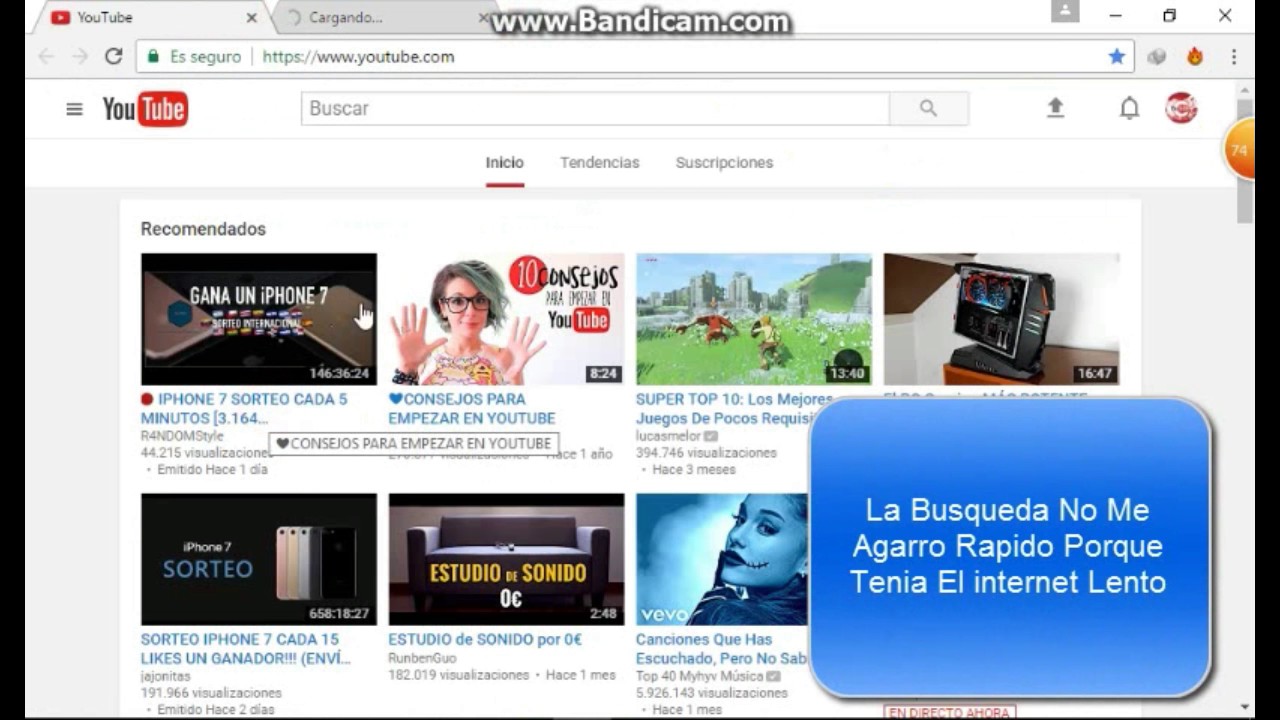Image resolution: width=1280 pixels, height=720 pixels.
Task: Visit Top 40 Myhyv Música channel
Action: click(x=699, y=676)
